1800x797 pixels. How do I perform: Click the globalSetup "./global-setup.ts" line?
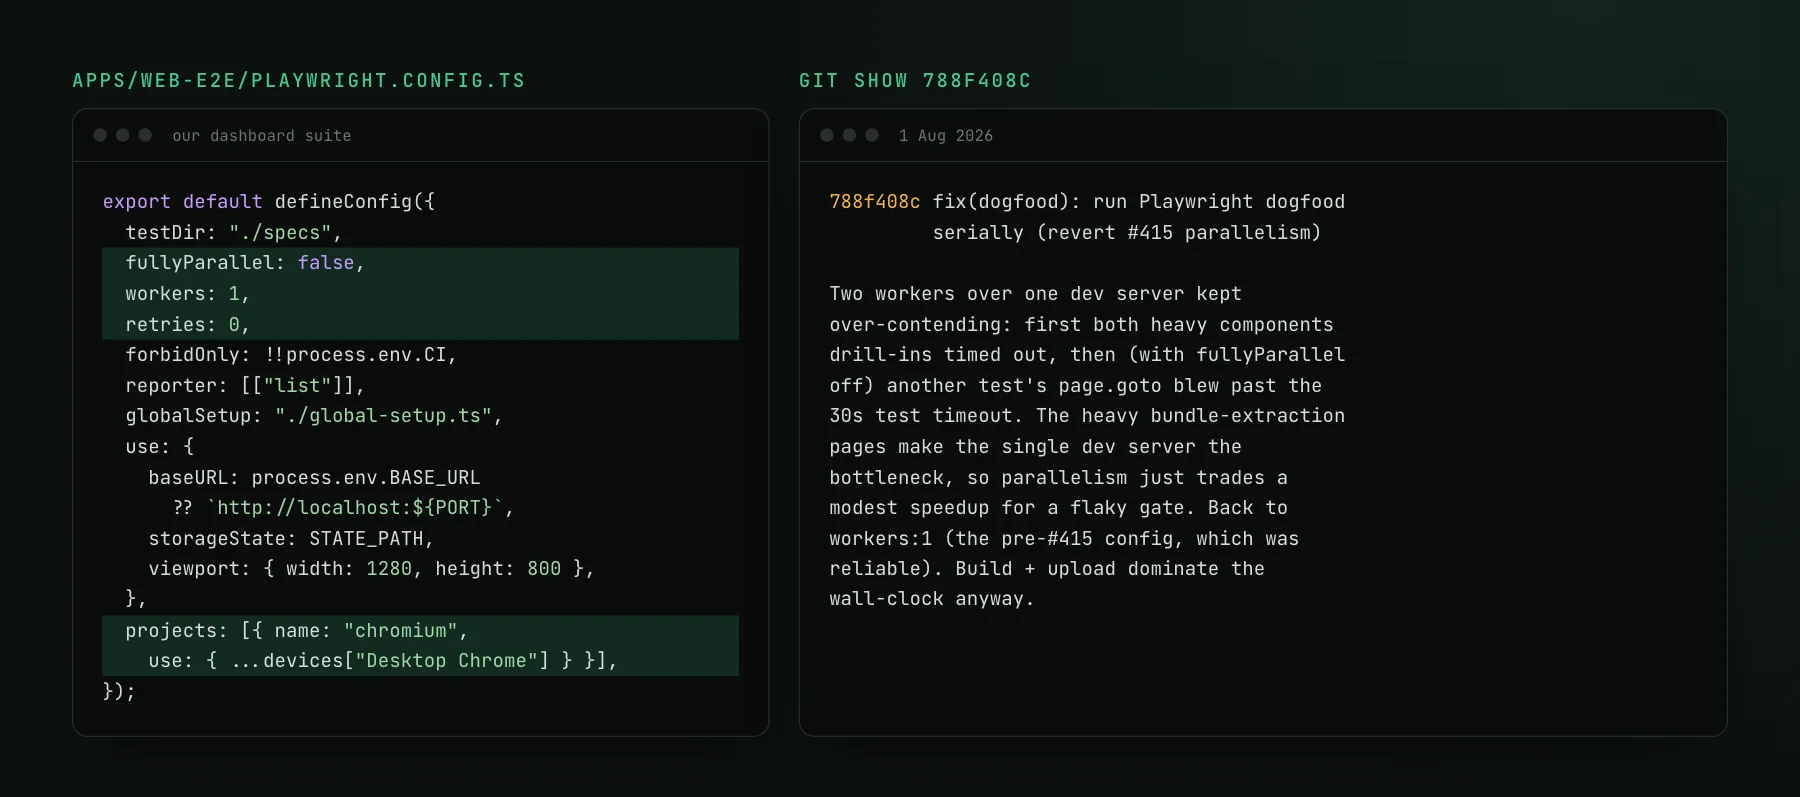[314, 416]
